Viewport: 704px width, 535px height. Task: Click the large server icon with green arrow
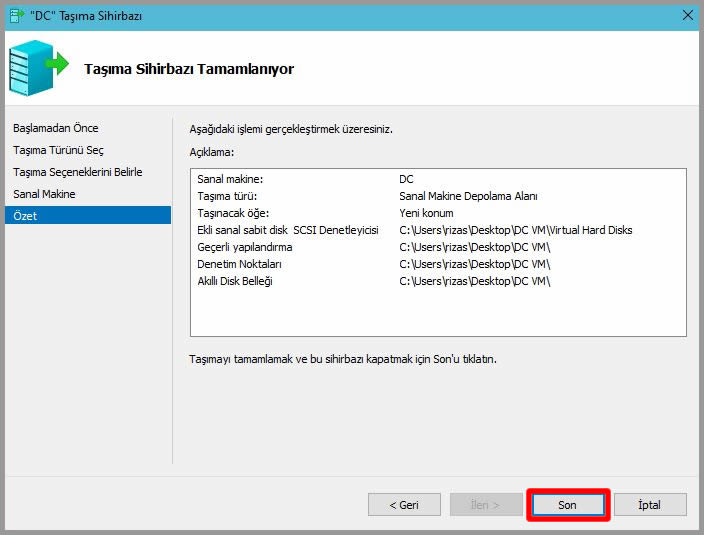(x=38, y=69)
